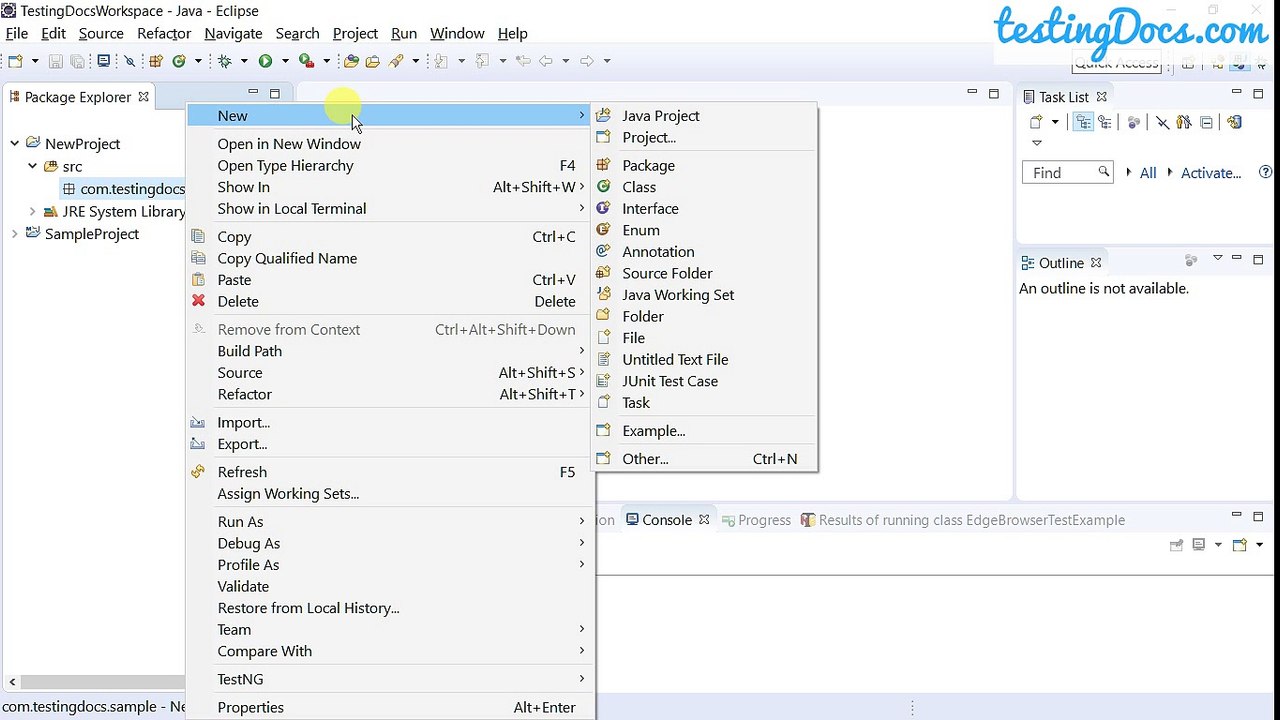Click the New Java Package toolbar icon
The height and width of the screenshot is (720, 1280).
(x=156, y=61)
